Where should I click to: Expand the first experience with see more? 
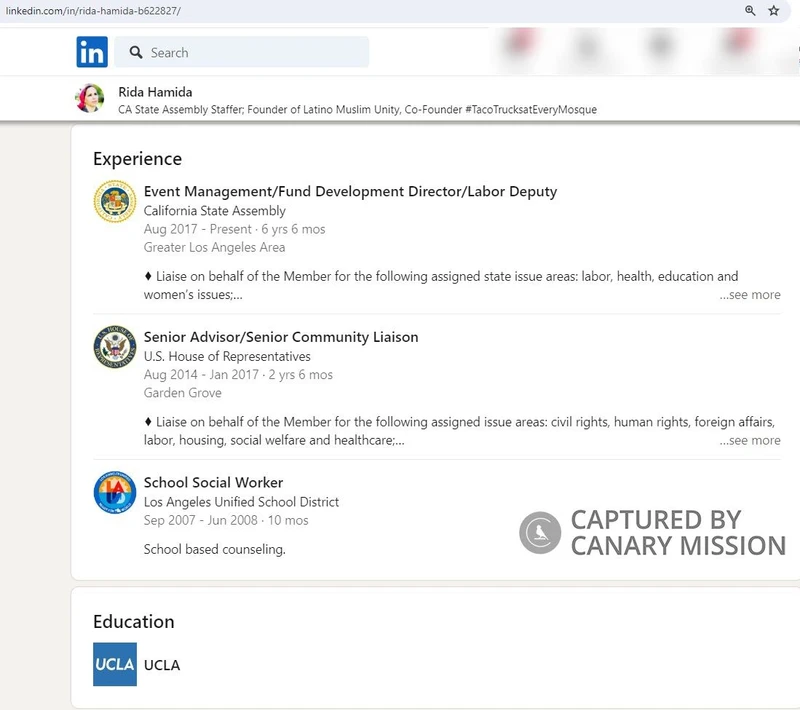[749, 295]
